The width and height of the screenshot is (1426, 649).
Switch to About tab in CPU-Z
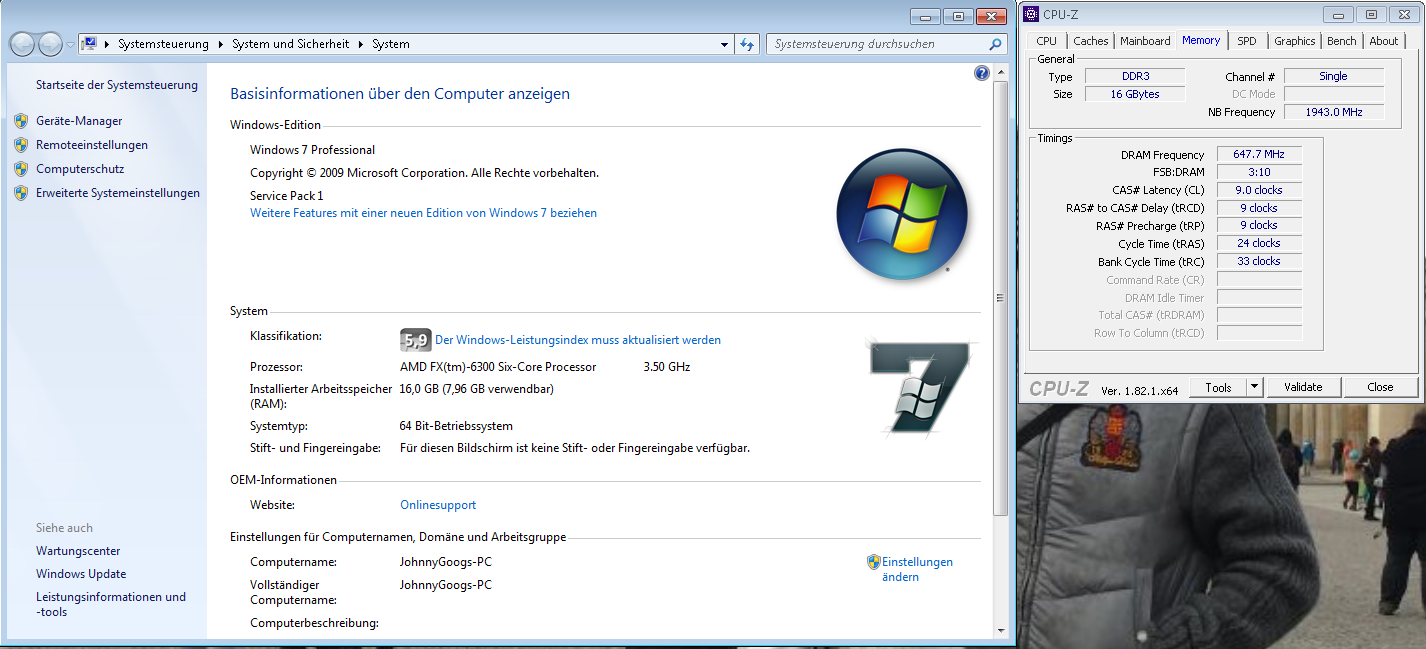pos(1384,41)
